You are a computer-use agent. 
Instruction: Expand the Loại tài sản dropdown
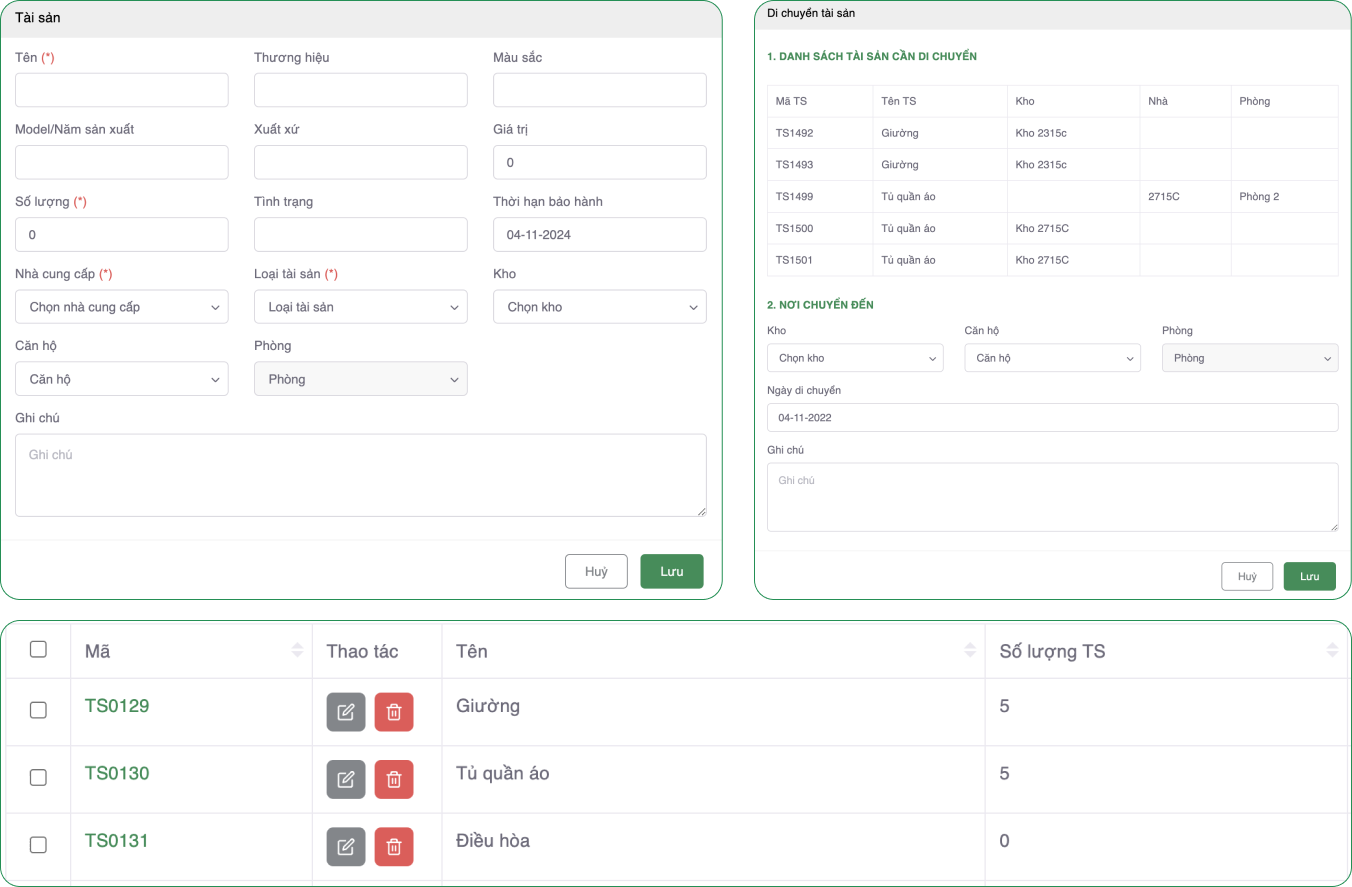tap(360, 307)
